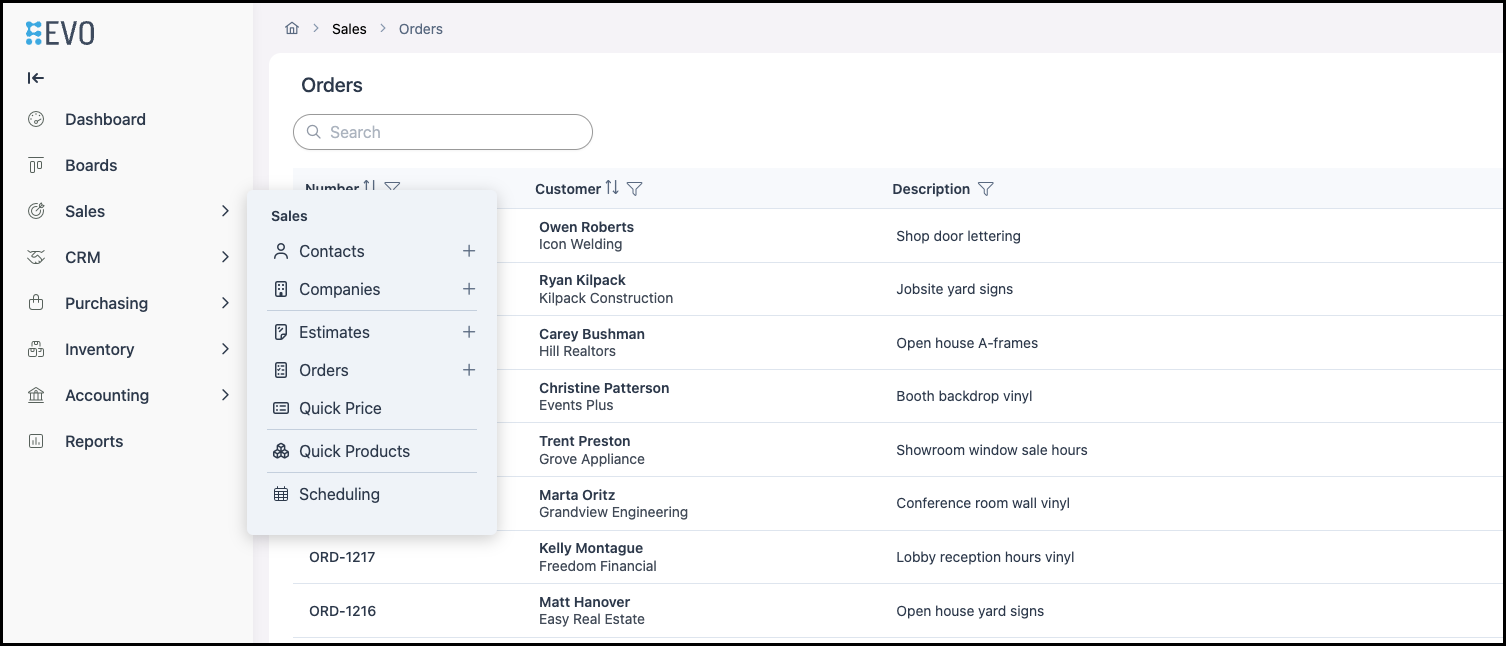
Task: Click the Orders icon in flyout
Action: (281, 370)
